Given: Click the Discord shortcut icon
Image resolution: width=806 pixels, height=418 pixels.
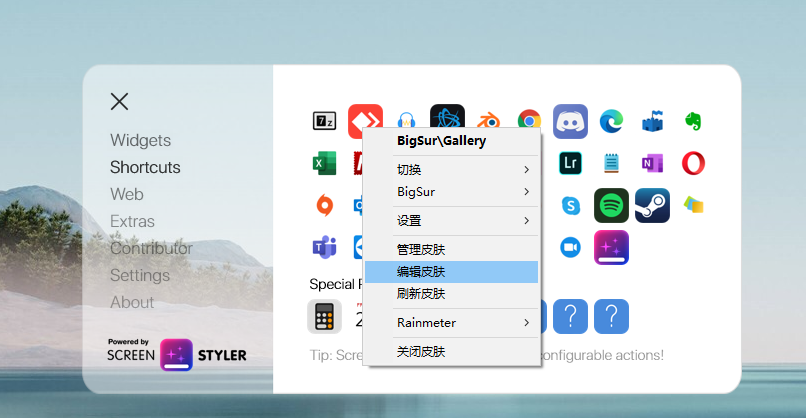Looking at the screenshot, I should tap(570, 121).
